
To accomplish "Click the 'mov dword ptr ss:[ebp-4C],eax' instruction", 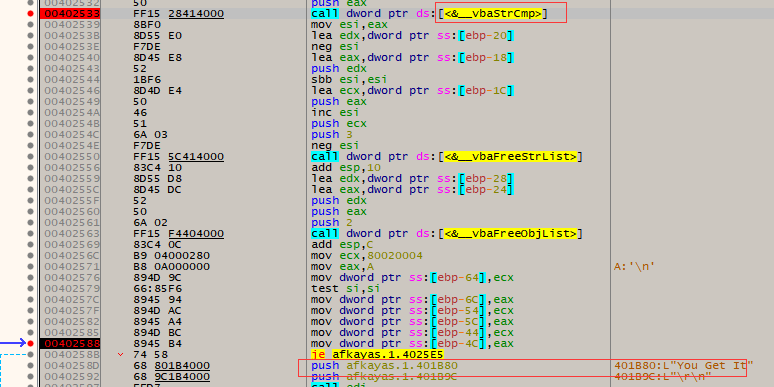I will (x=413, y=344).
